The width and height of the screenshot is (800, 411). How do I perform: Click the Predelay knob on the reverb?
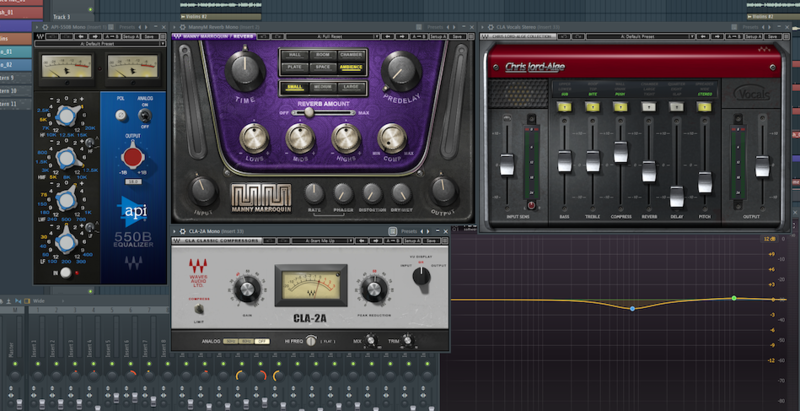(401, 70)
